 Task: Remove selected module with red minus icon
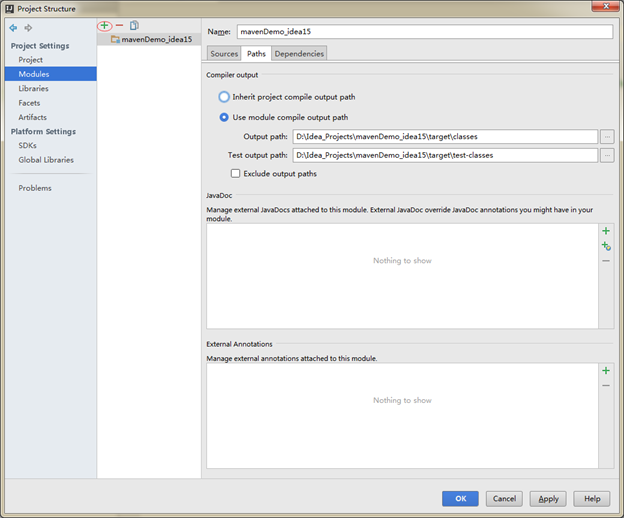pos(119,26)
